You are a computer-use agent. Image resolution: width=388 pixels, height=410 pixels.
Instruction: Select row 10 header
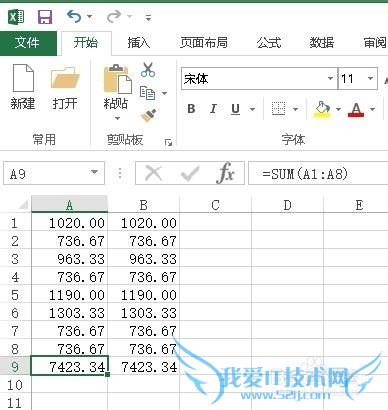pyautogui.click(x=15, y=385)
